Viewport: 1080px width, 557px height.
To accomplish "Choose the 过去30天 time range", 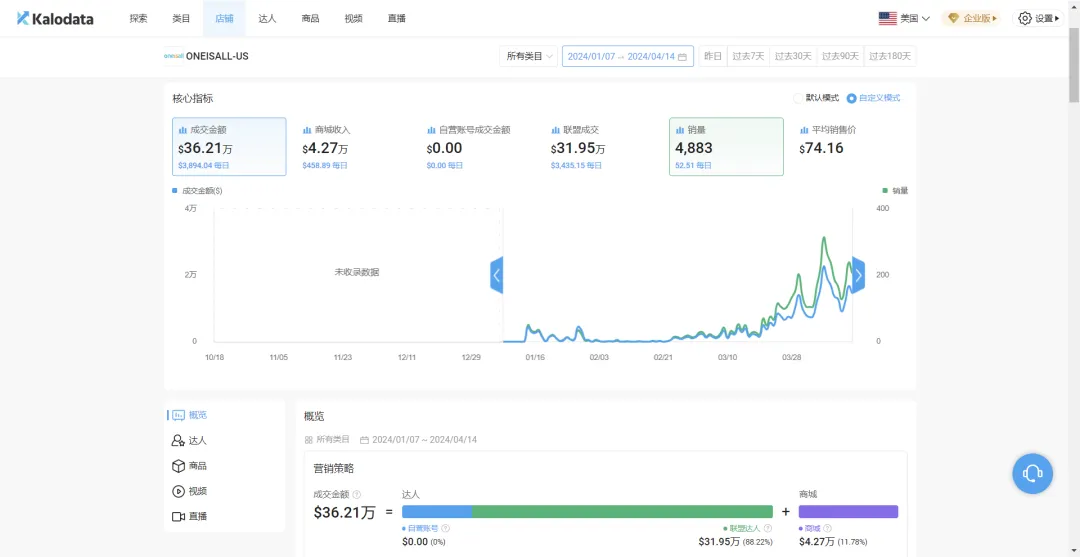I will point(795,57).
